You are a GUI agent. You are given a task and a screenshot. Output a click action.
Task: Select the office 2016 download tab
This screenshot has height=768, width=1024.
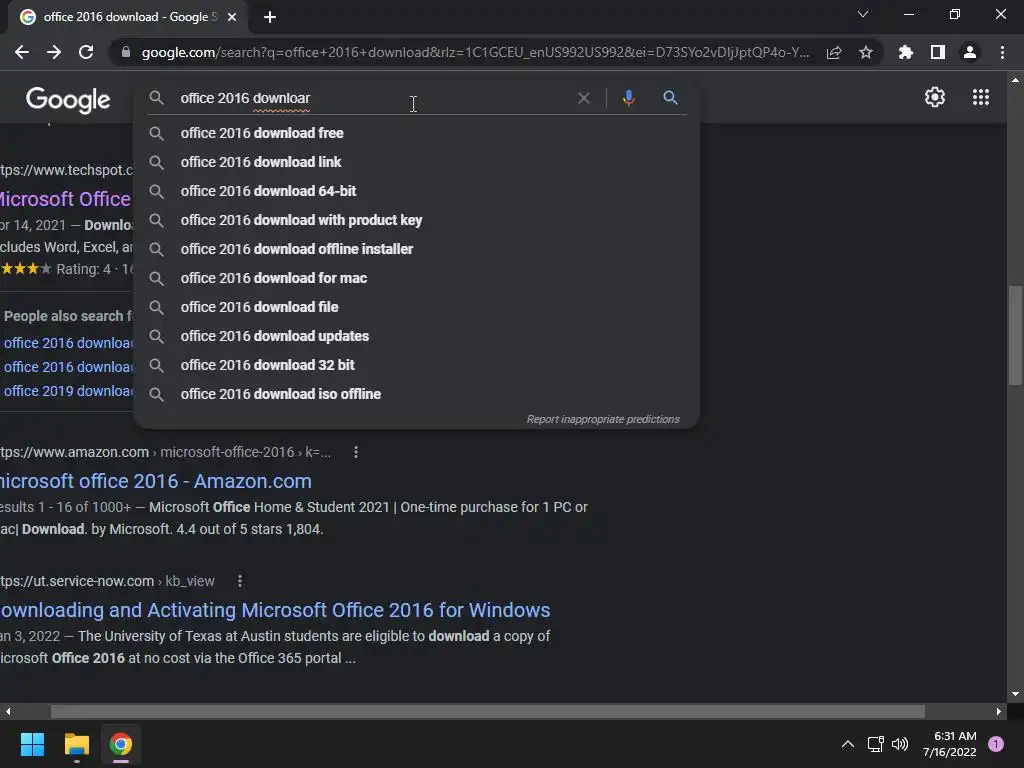click(128, 17)
